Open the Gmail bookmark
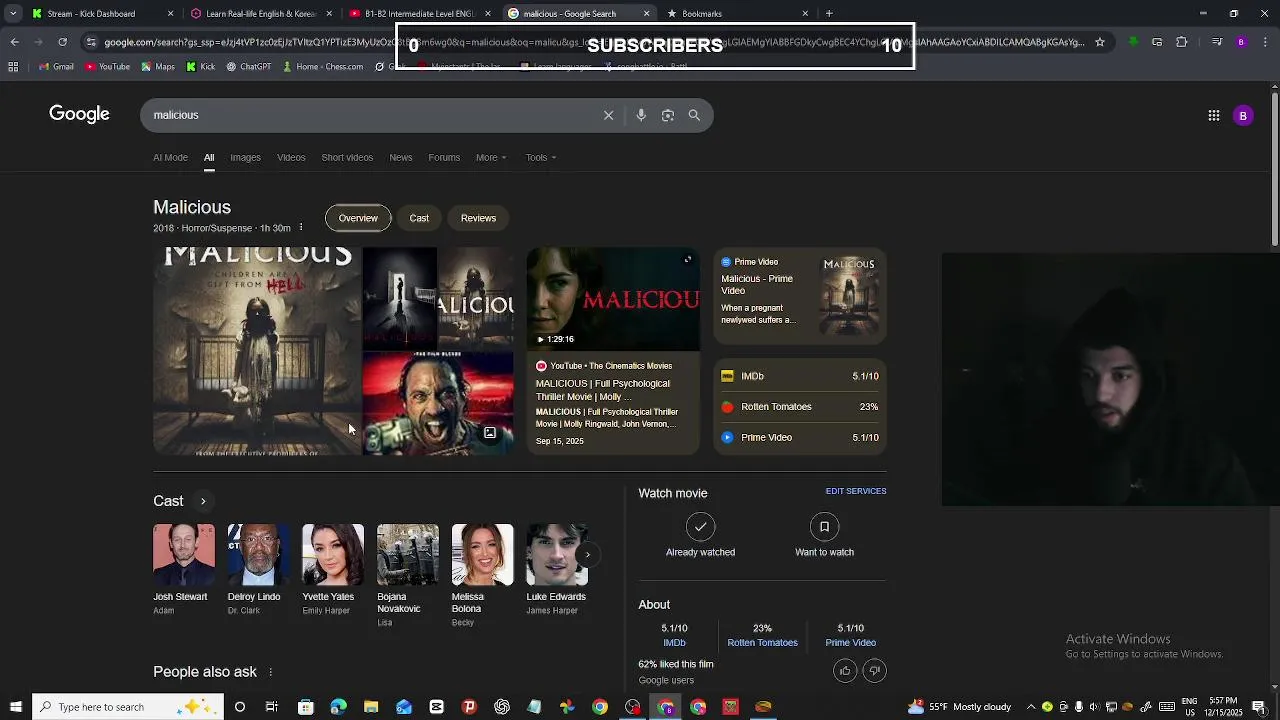 tap(54, 67)
